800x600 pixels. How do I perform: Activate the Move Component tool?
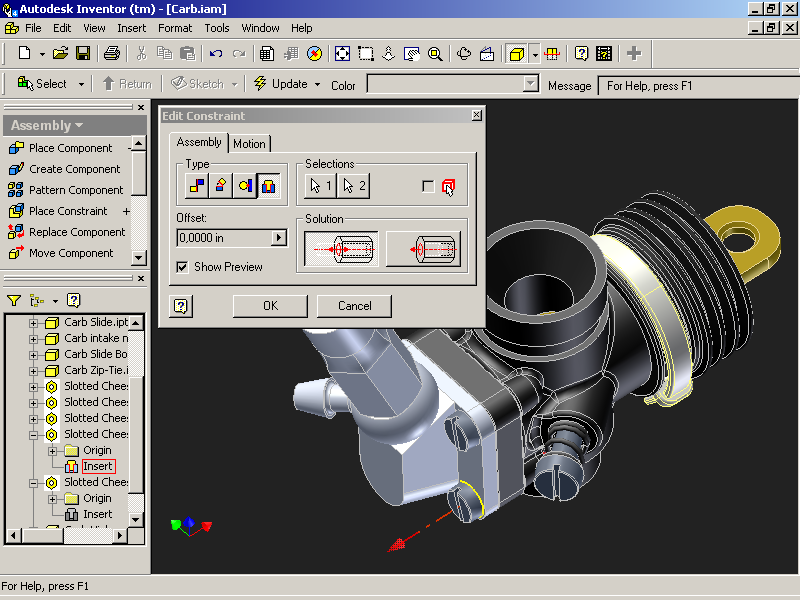pos(60,253)
